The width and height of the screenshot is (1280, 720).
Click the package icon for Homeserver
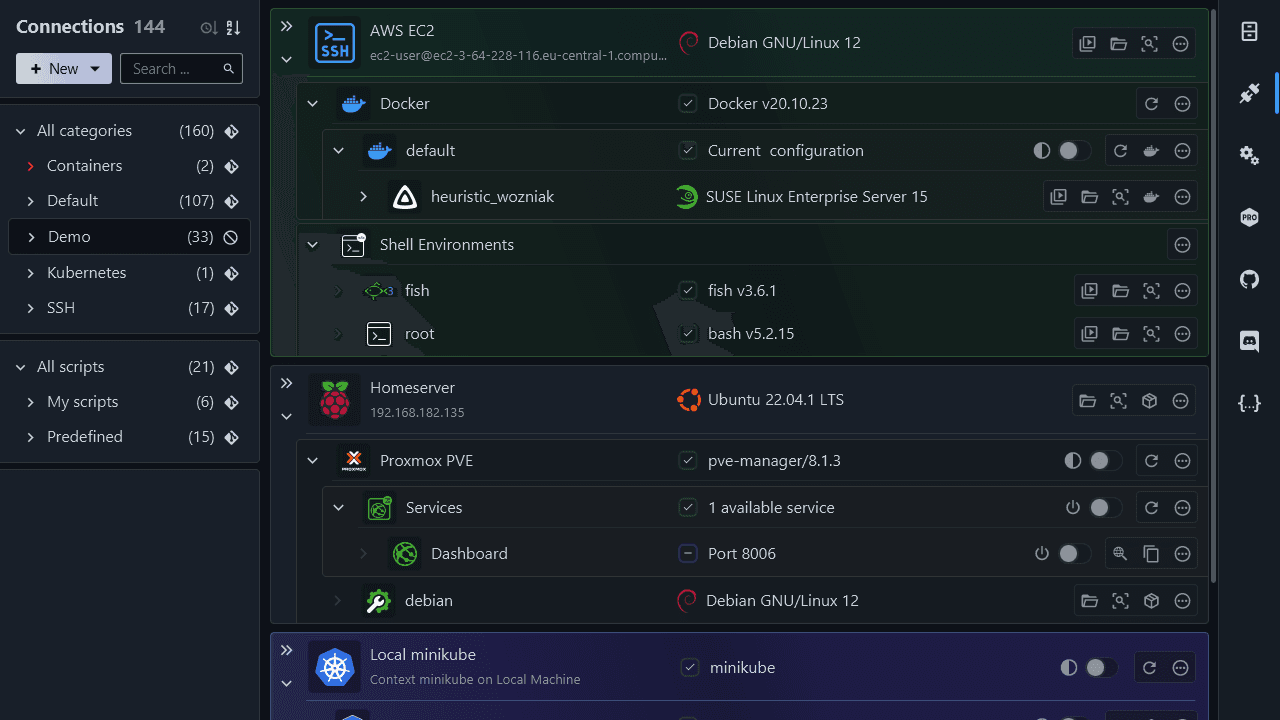tap(1149, 401)
